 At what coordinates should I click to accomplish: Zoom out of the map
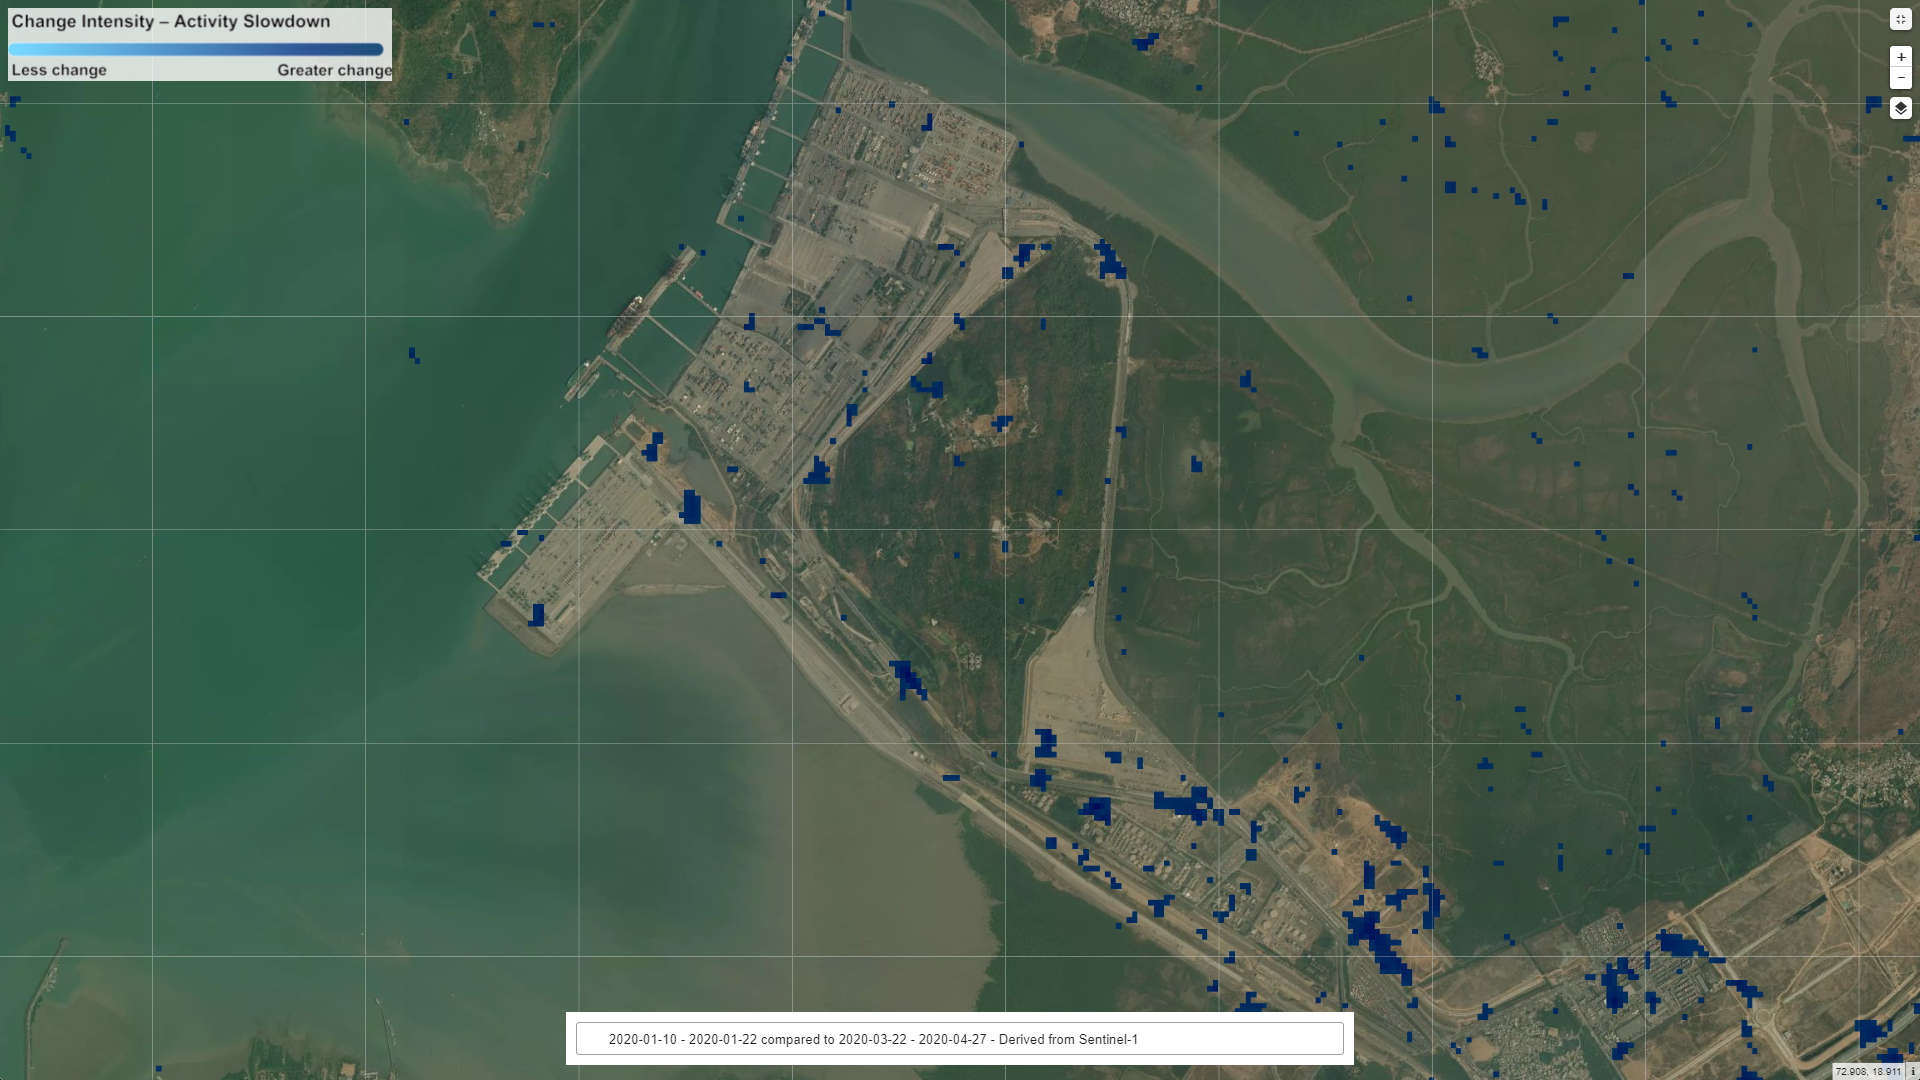tap(1900, 78)
